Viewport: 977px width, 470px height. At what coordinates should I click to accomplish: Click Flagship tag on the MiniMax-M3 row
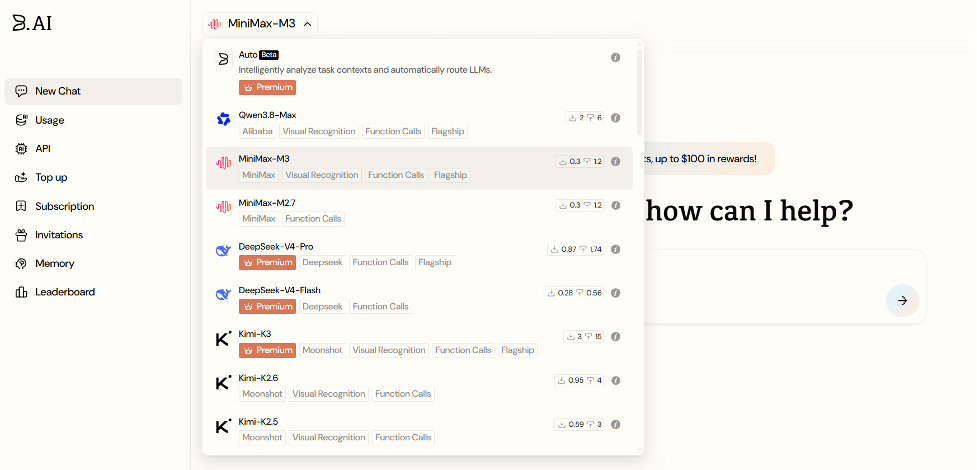coord(450,175)
